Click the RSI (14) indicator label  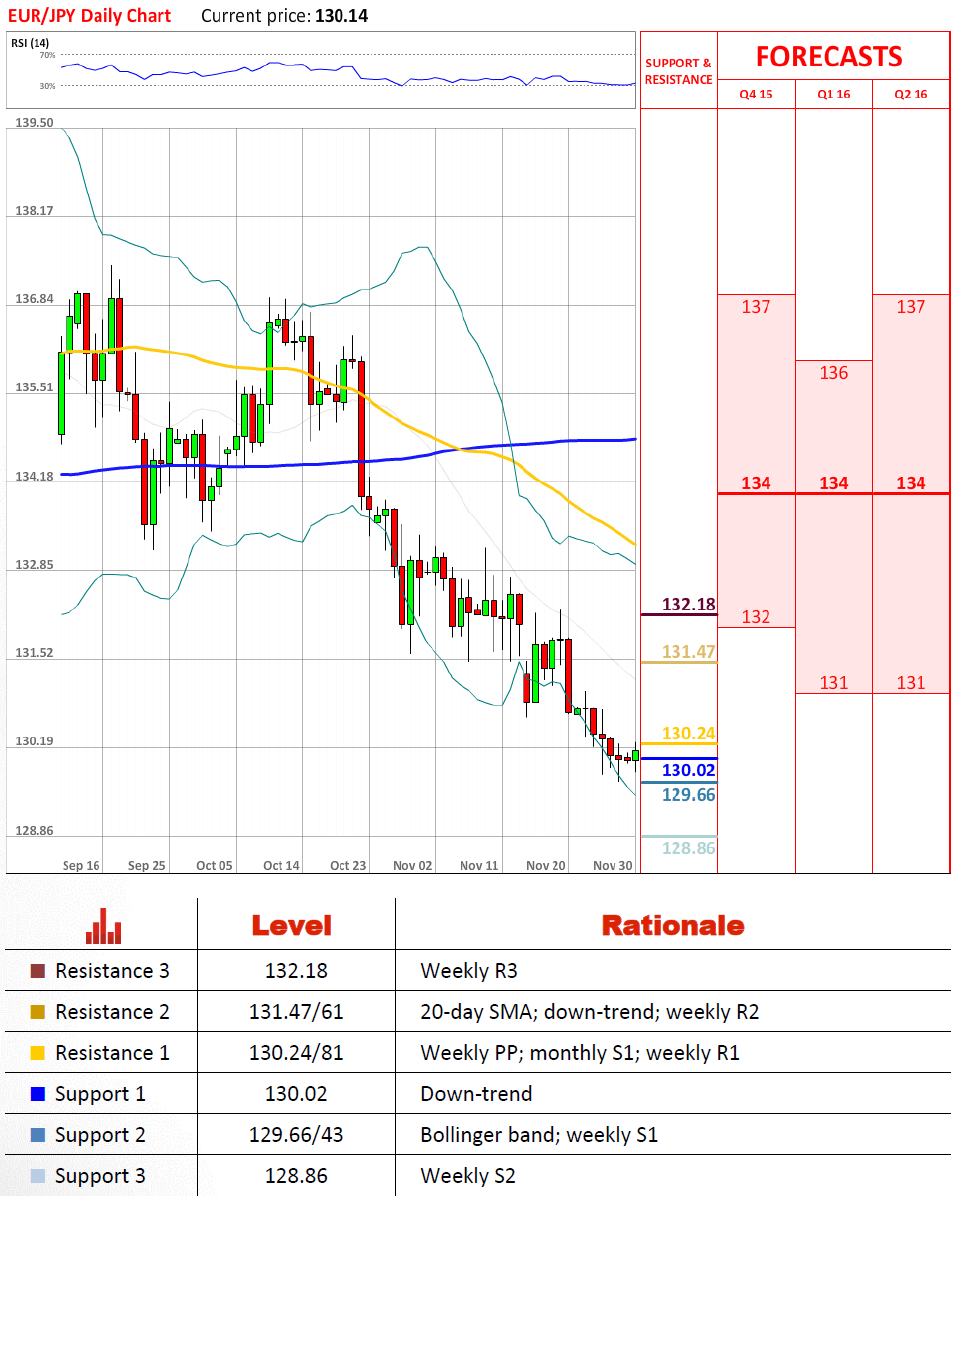point(30,43)
